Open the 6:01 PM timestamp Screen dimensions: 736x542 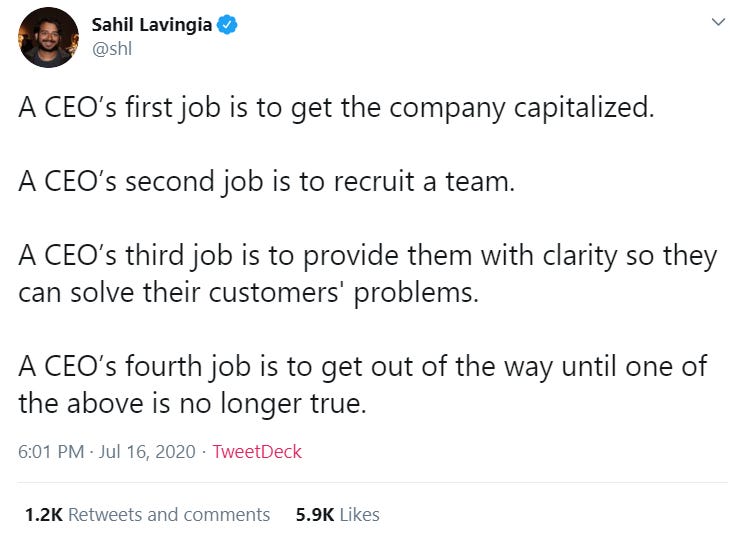(51, 451)
